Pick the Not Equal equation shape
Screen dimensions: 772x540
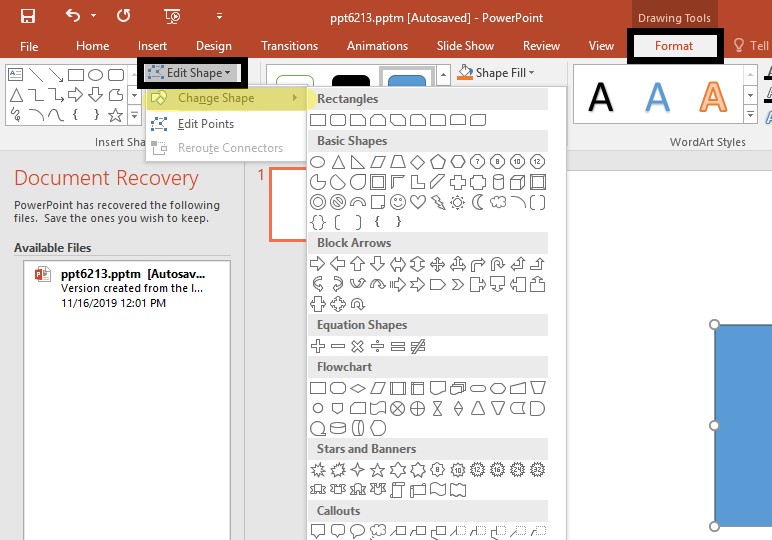pos(418,346)
